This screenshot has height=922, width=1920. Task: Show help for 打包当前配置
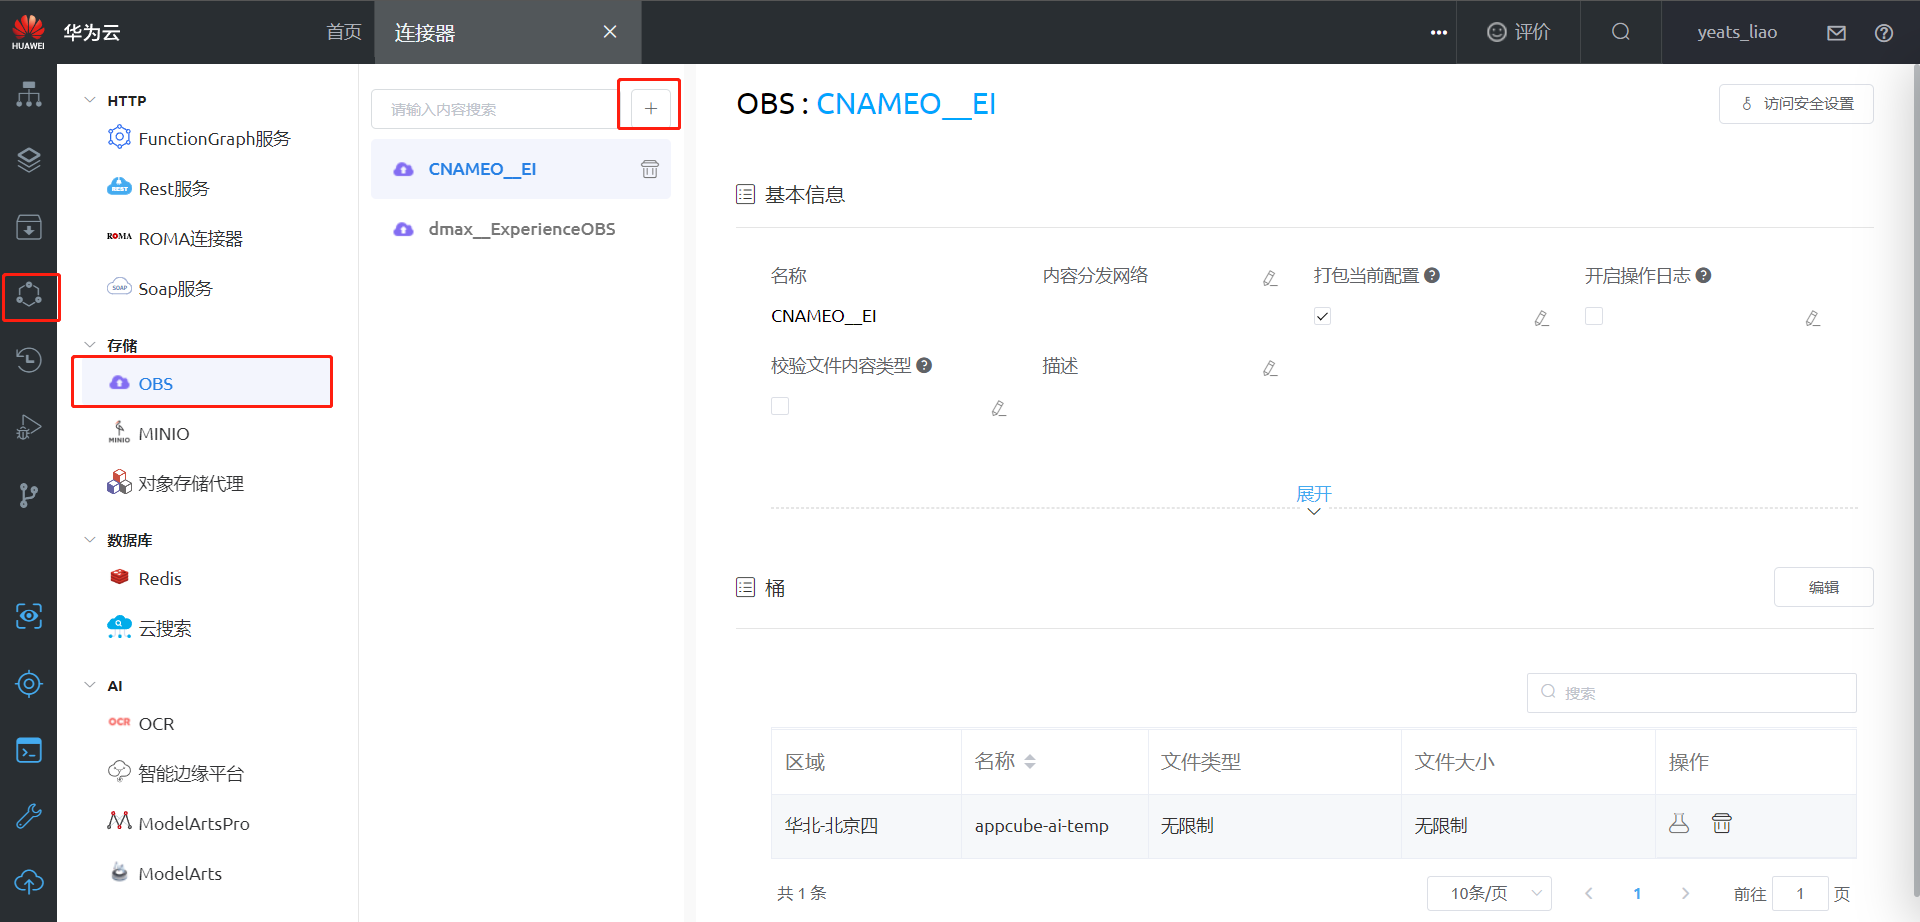point(1432,275)
